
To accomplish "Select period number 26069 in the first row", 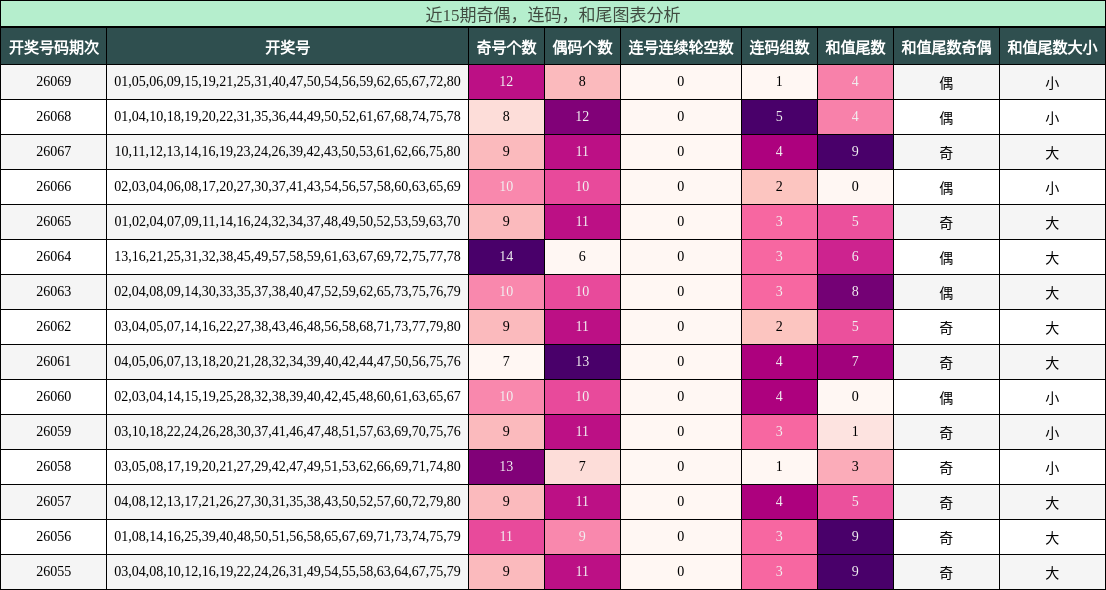I will pos(55,82).
